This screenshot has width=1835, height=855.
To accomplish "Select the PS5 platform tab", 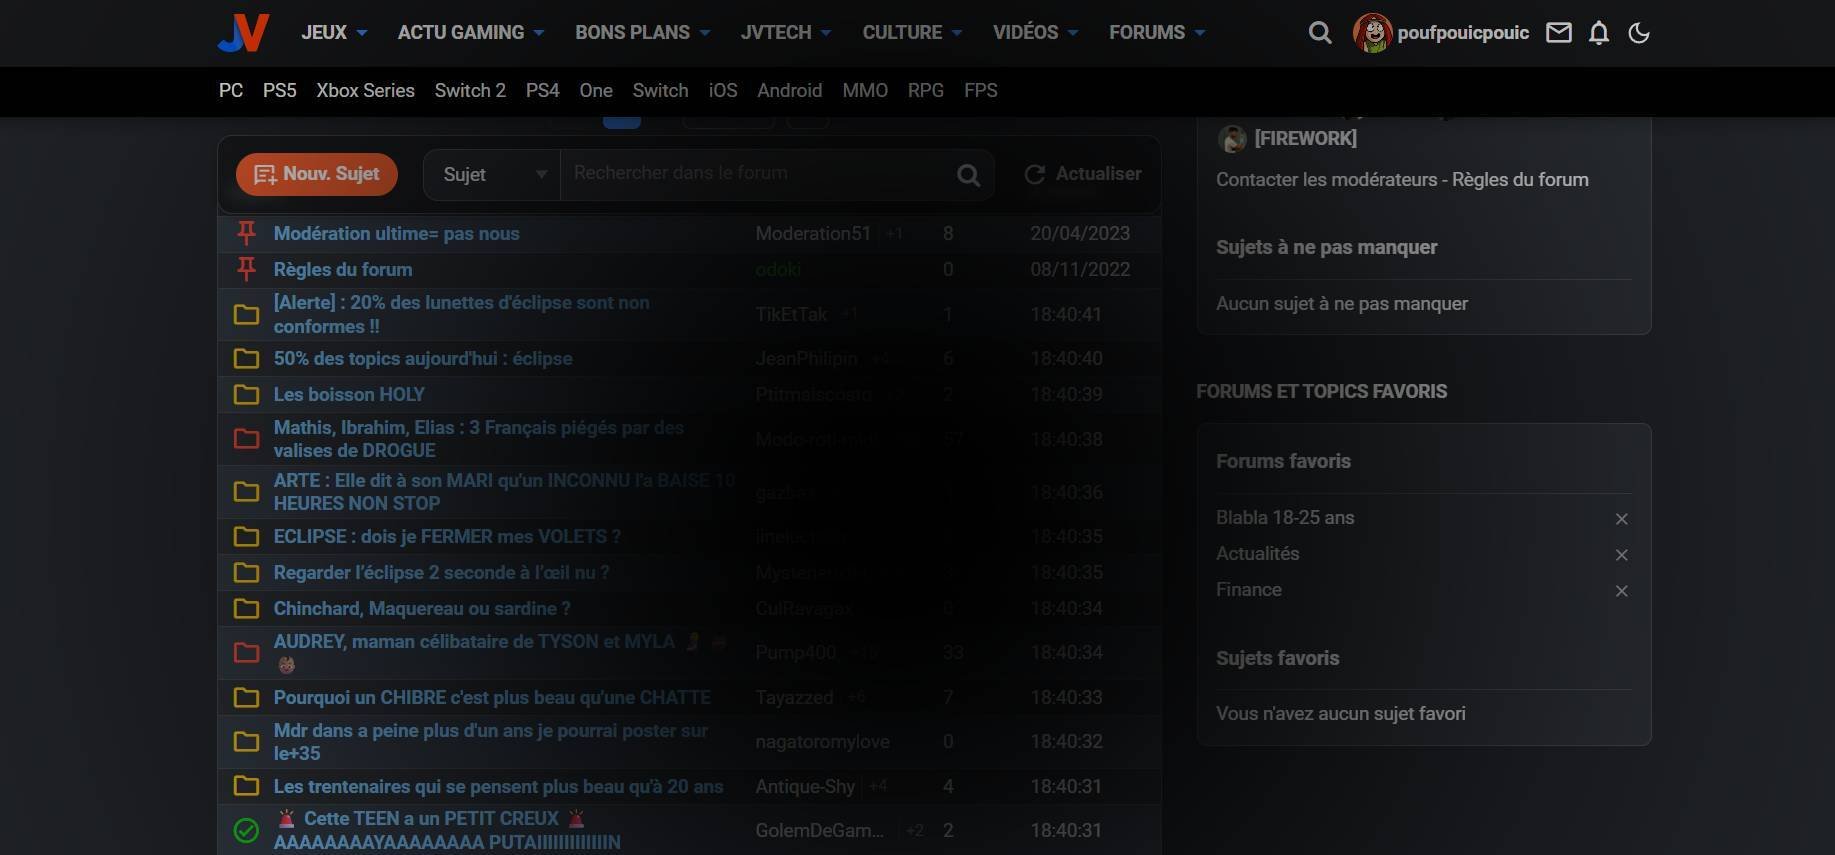I will coord(279,90).
